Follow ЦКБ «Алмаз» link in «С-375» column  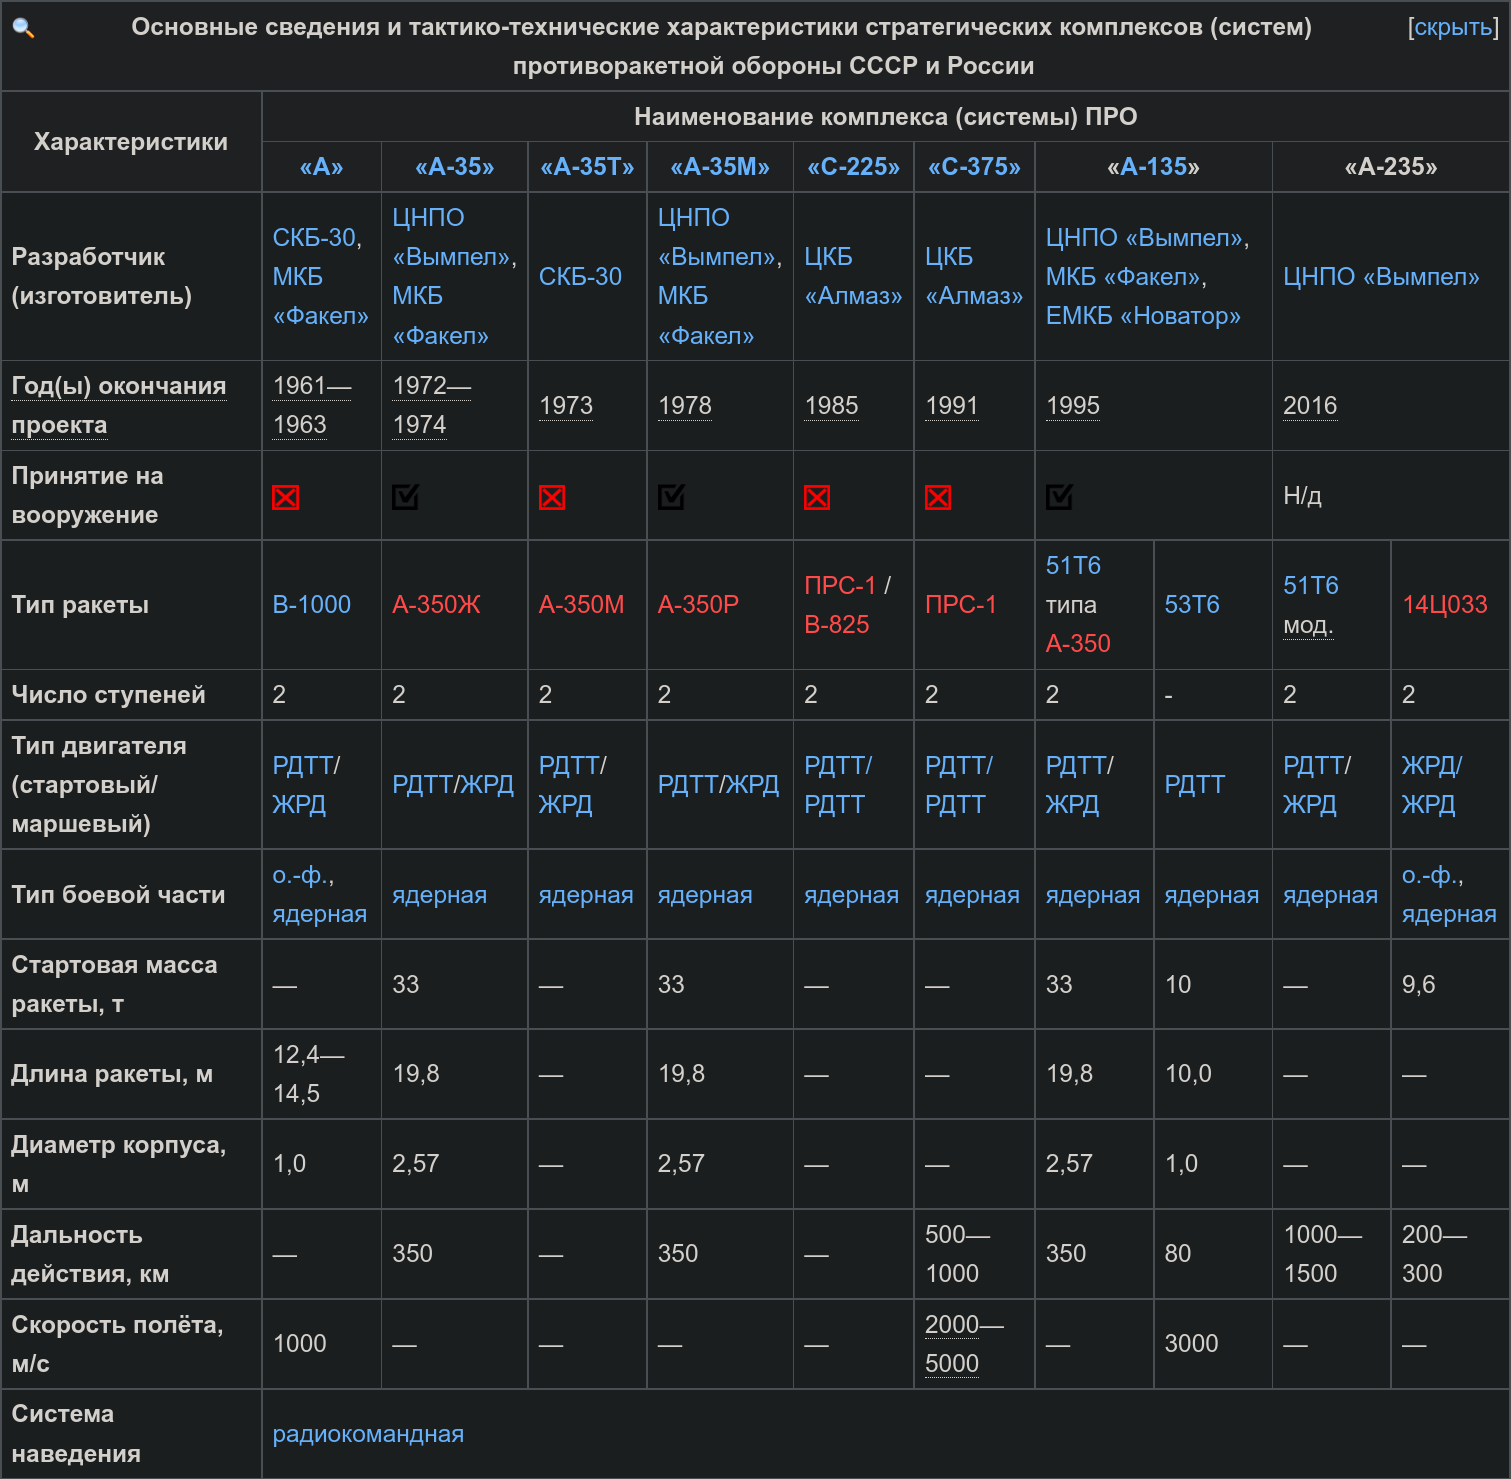974,277
